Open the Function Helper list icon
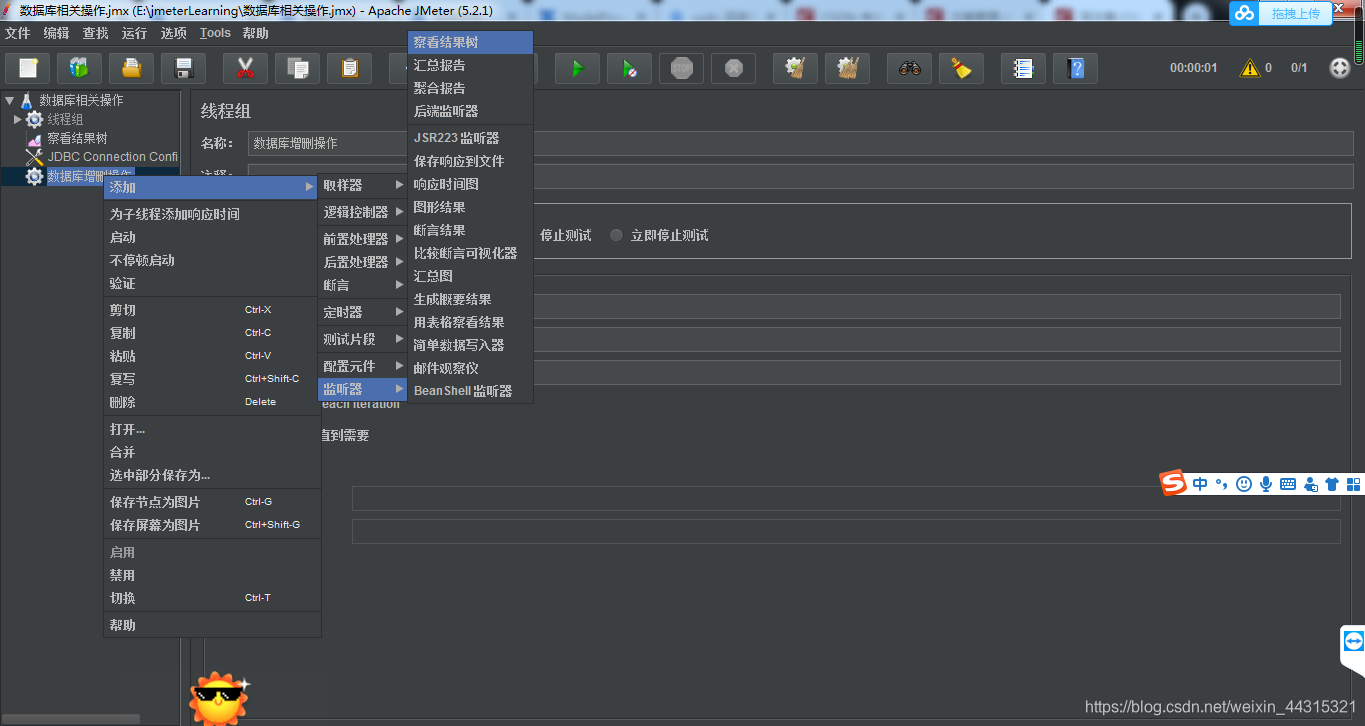 coord(1023,68)
